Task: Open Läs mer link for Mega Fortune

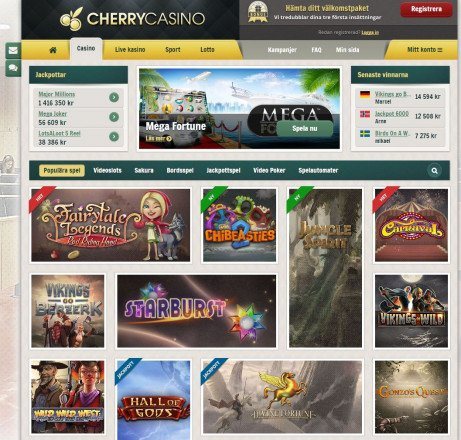Action: (159, 138)
